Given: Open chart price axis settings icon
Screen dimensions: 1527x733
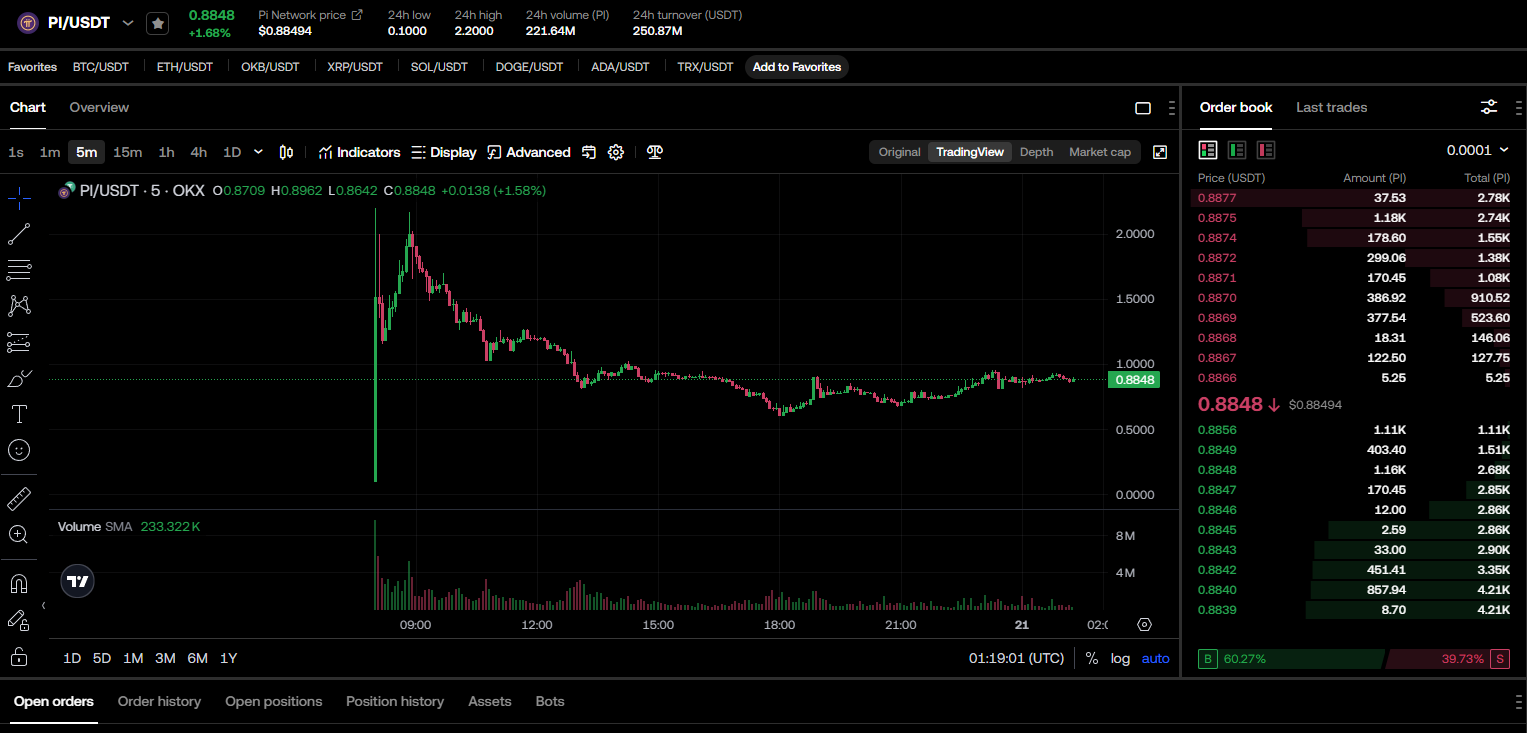Looking at the screenshot, I should pos(1145,625).
